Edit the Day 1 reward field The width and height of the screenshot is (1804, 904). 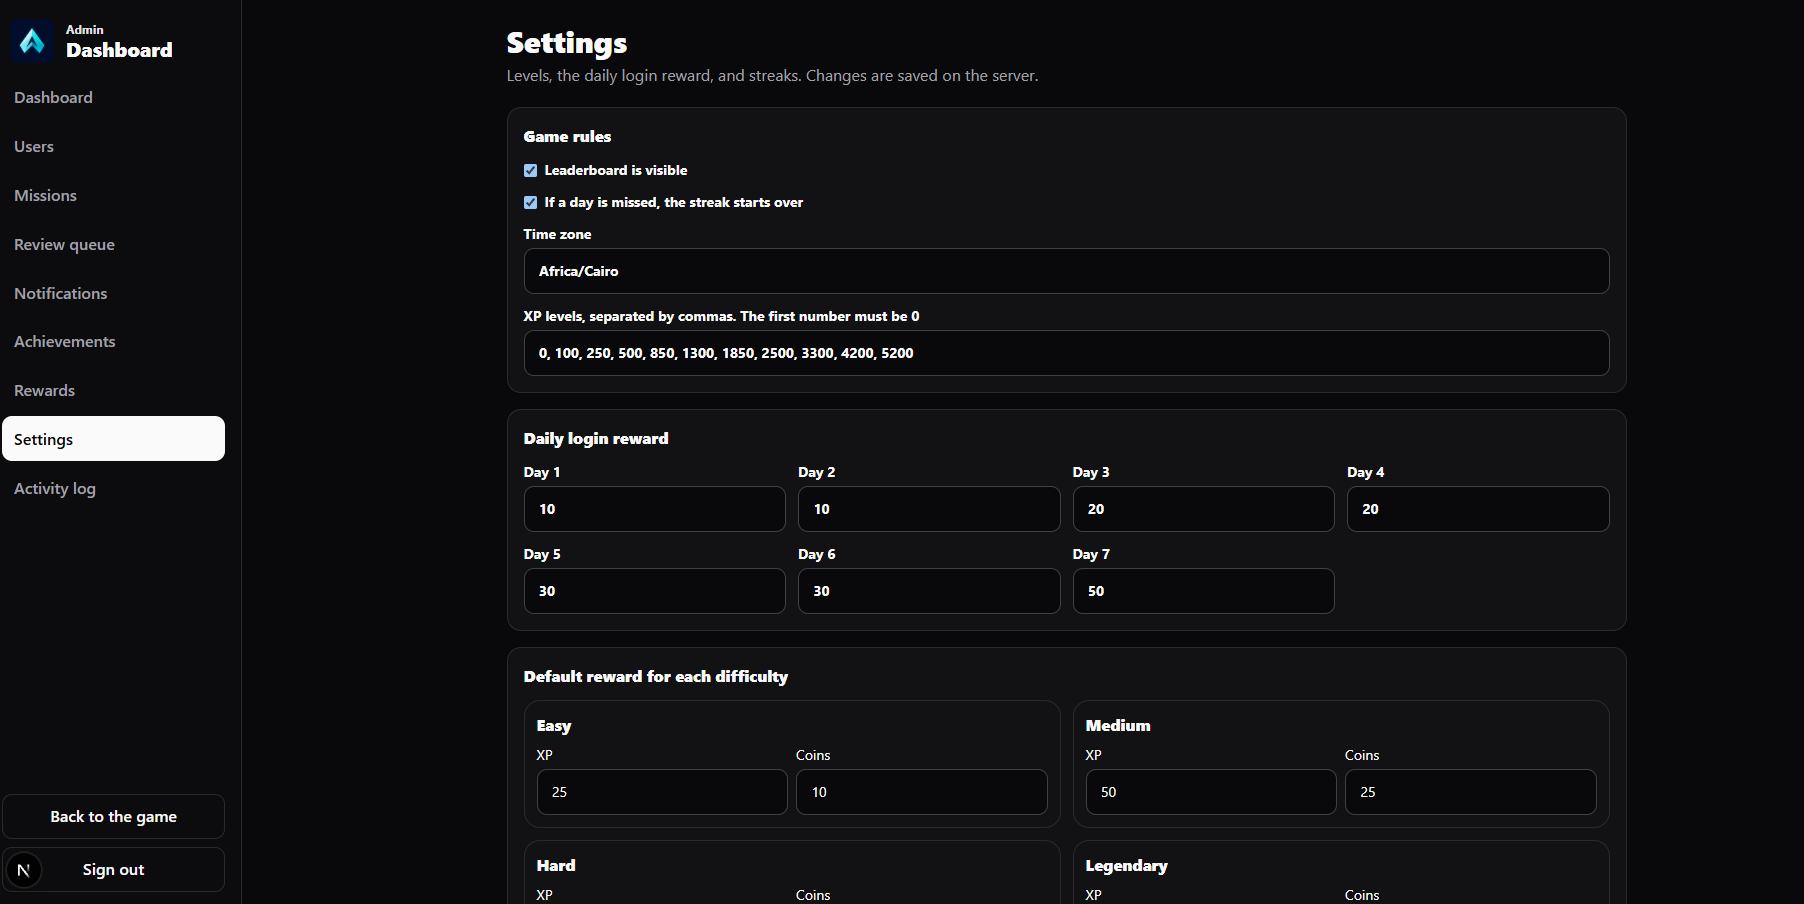click(x=655, y=509)
